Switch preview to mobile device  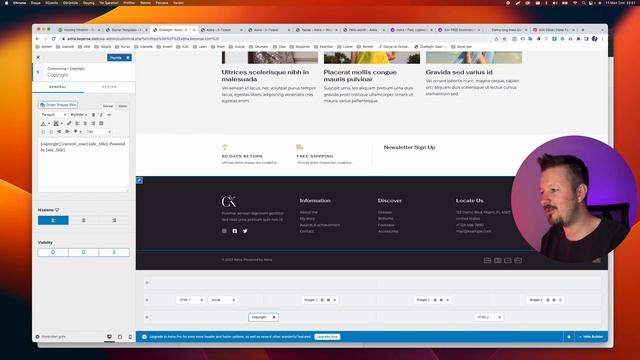click(130, 337)
